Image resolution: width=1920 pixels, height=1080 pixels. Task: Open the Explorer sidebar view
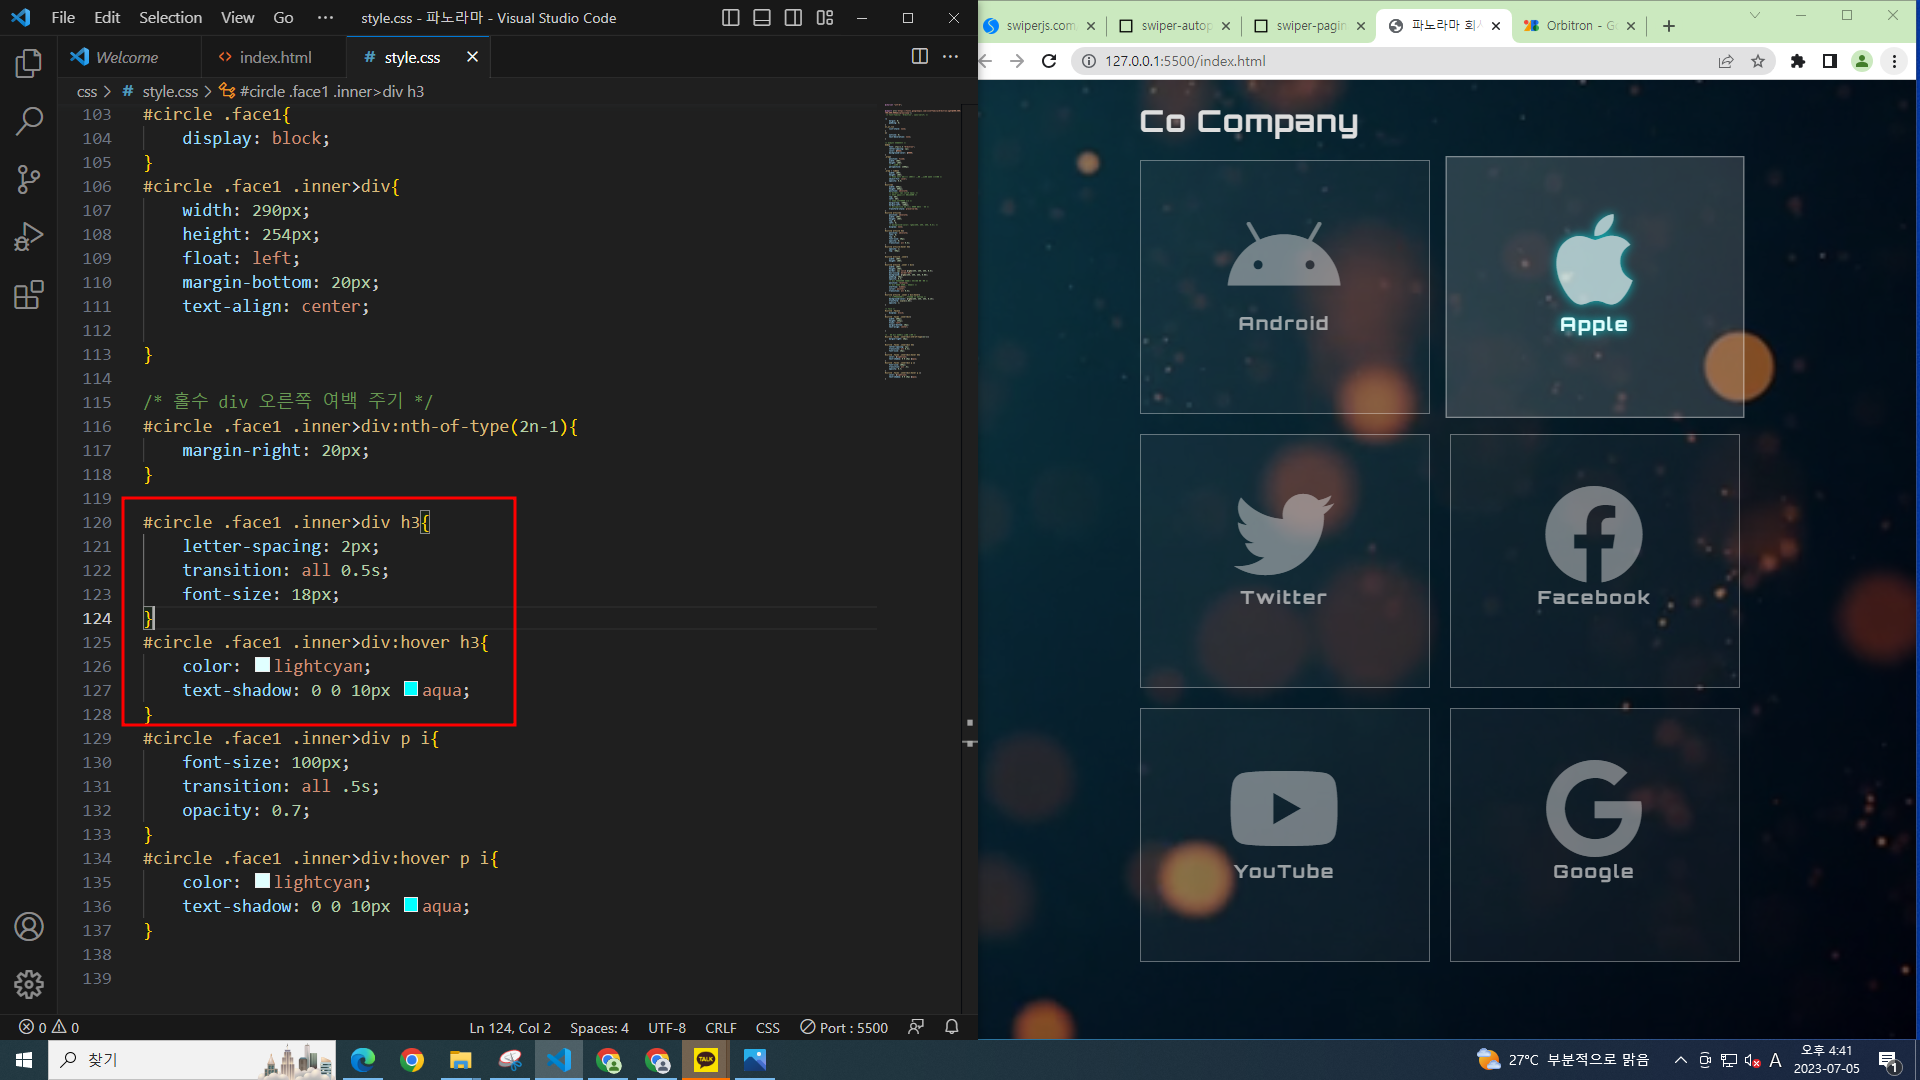click(29, 64)
